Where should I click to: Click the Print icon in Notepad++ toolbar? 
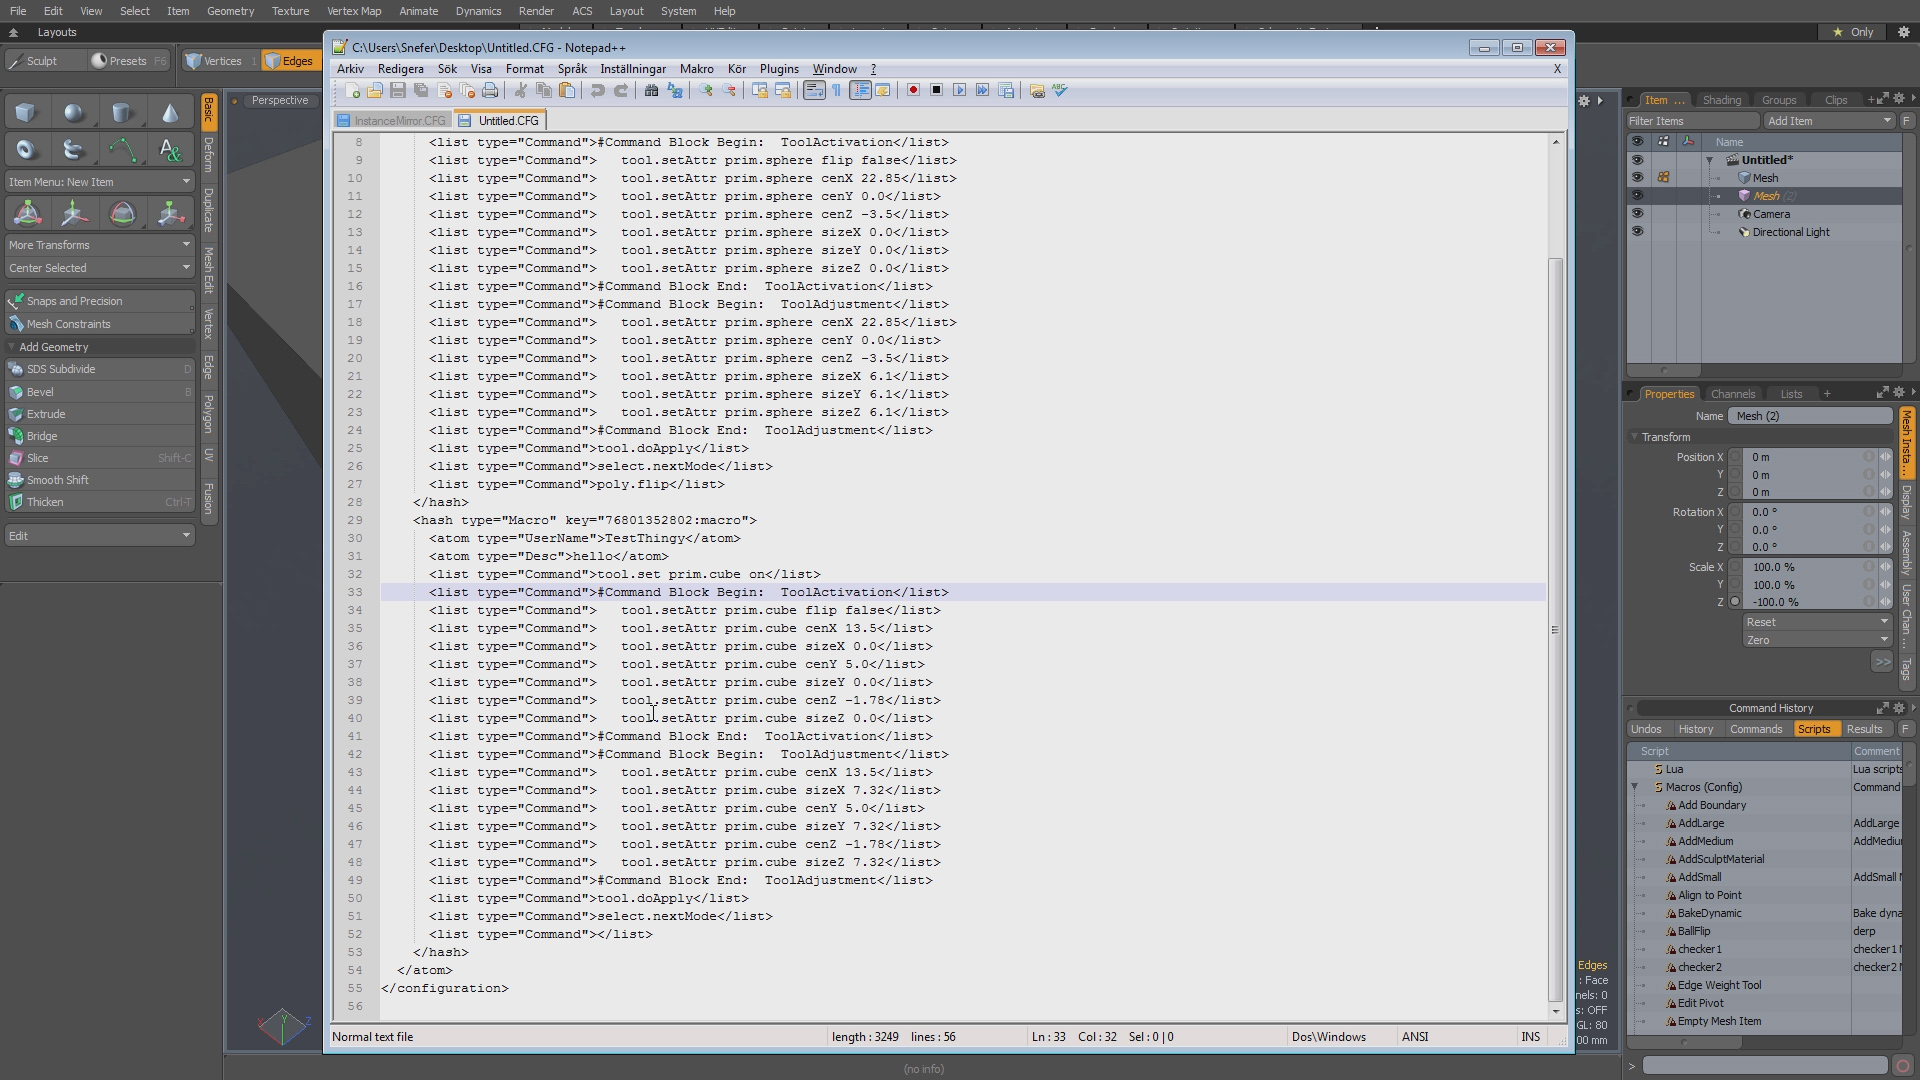point(490,91)
